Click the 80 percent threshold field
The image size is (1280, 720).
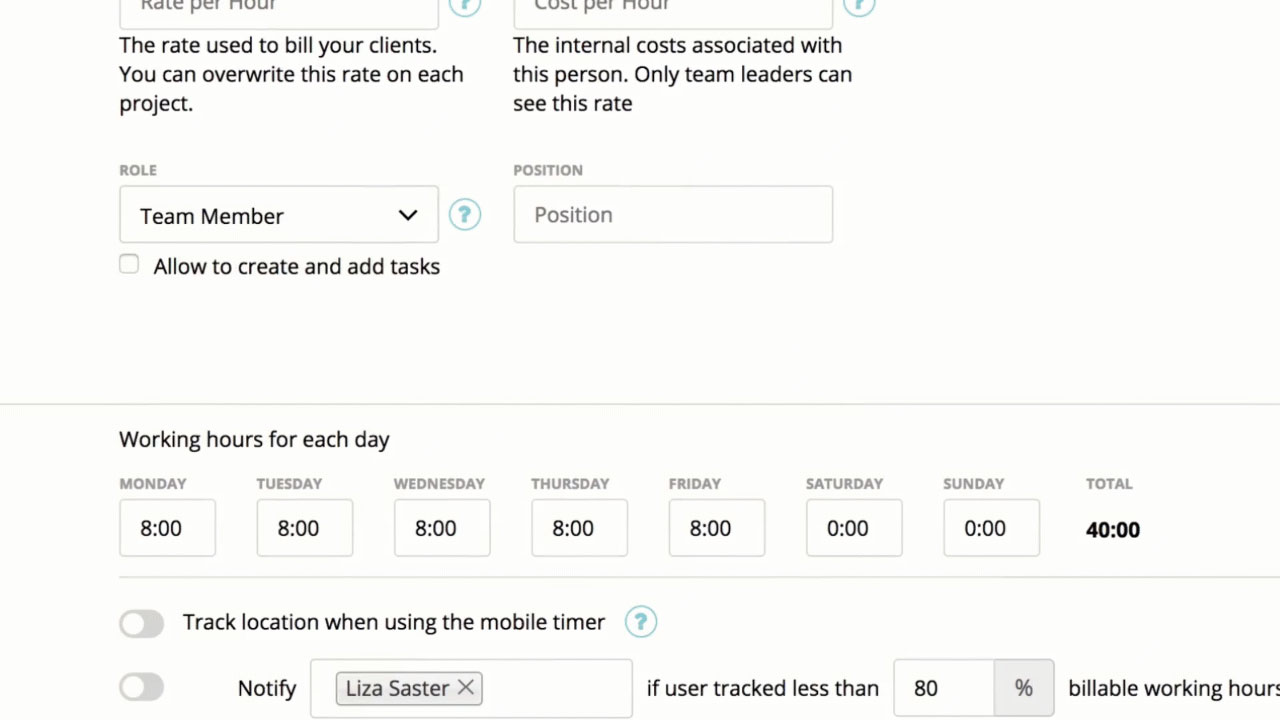point(944,688)
